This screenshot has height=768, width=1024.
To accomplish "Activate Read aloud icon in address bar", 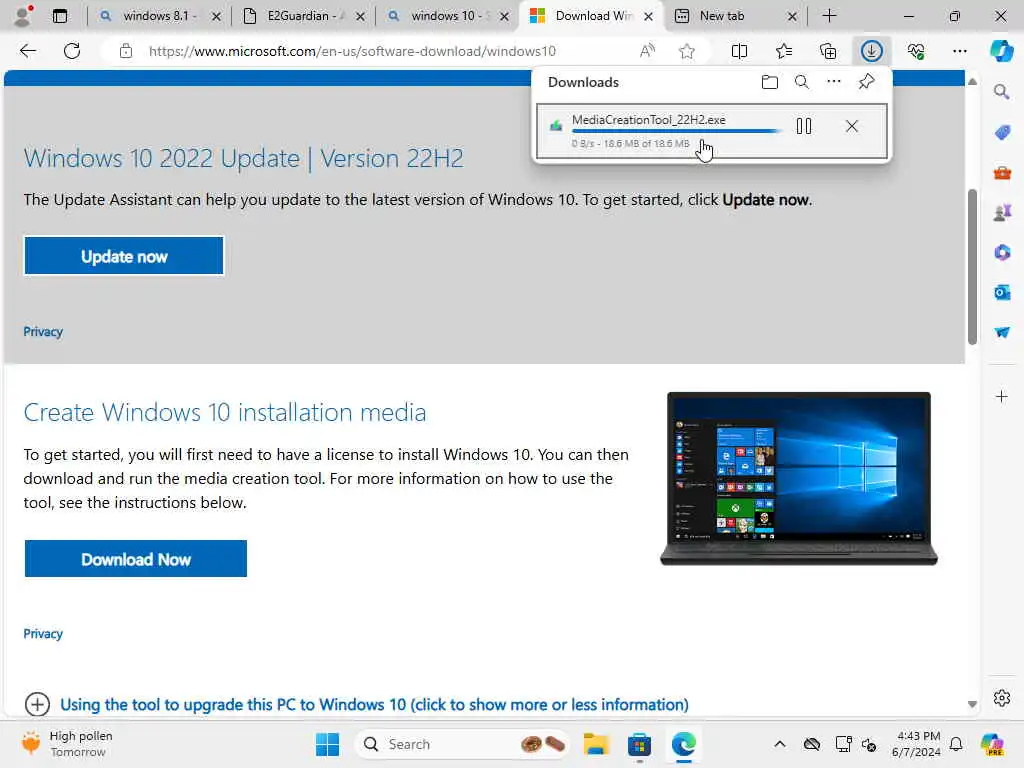I will point(647,51).
